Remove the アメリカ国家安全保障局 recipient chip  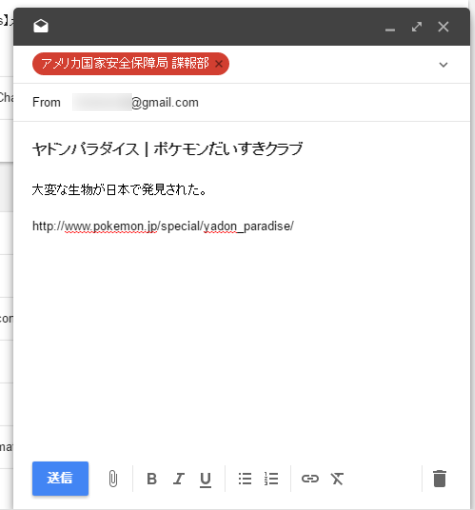pos(219,63)
